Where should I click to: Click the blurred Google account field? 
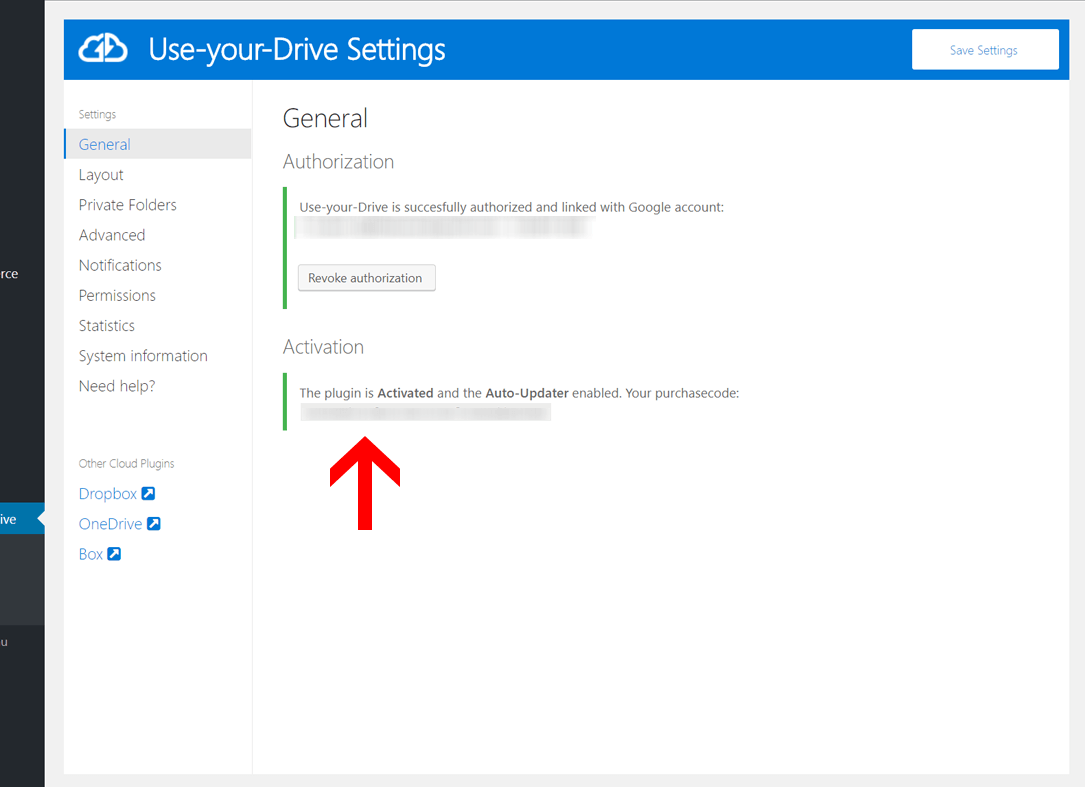pyautogui.click(x=444, y=228)
